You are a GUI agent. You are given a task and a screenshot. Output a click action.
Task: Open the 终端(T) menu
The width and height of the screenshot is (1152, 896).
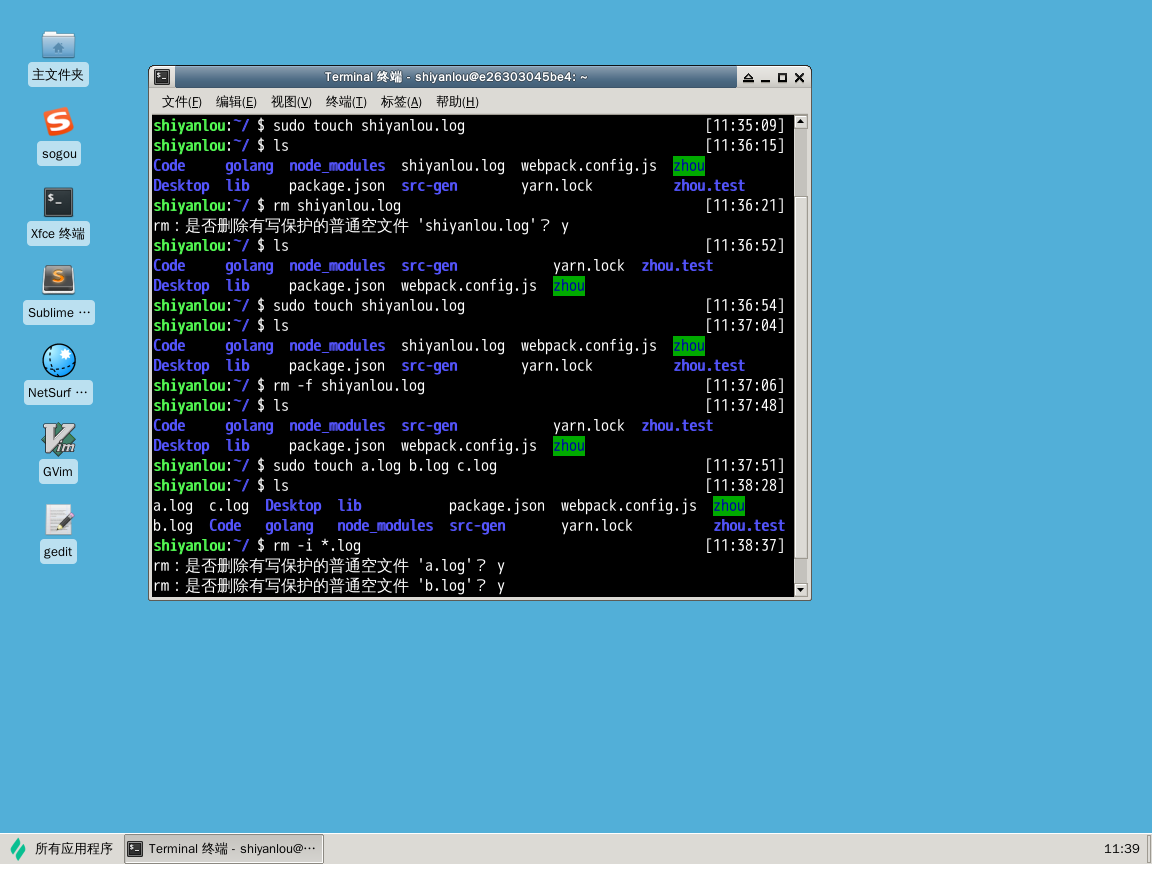(x=346, y=102)
